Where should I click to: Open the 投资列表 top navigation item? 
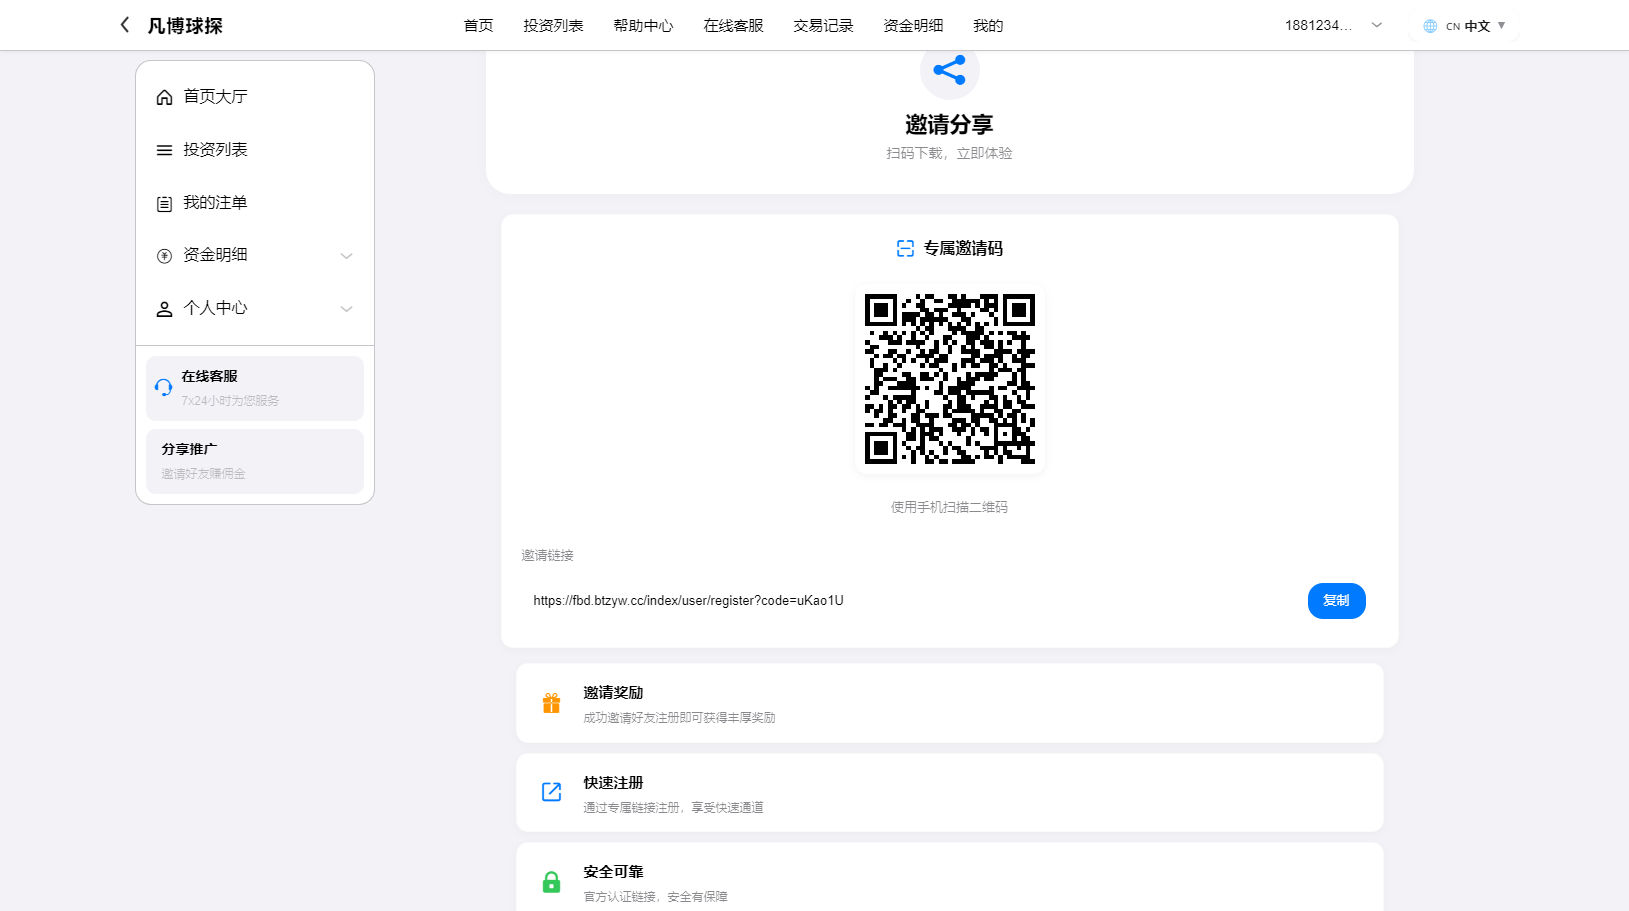point(553,26)
